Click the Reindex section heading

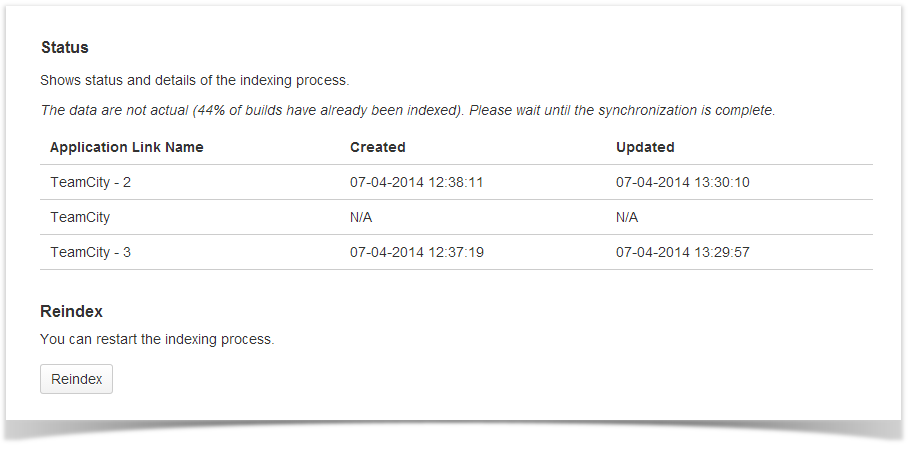click(x=71, y=311)
